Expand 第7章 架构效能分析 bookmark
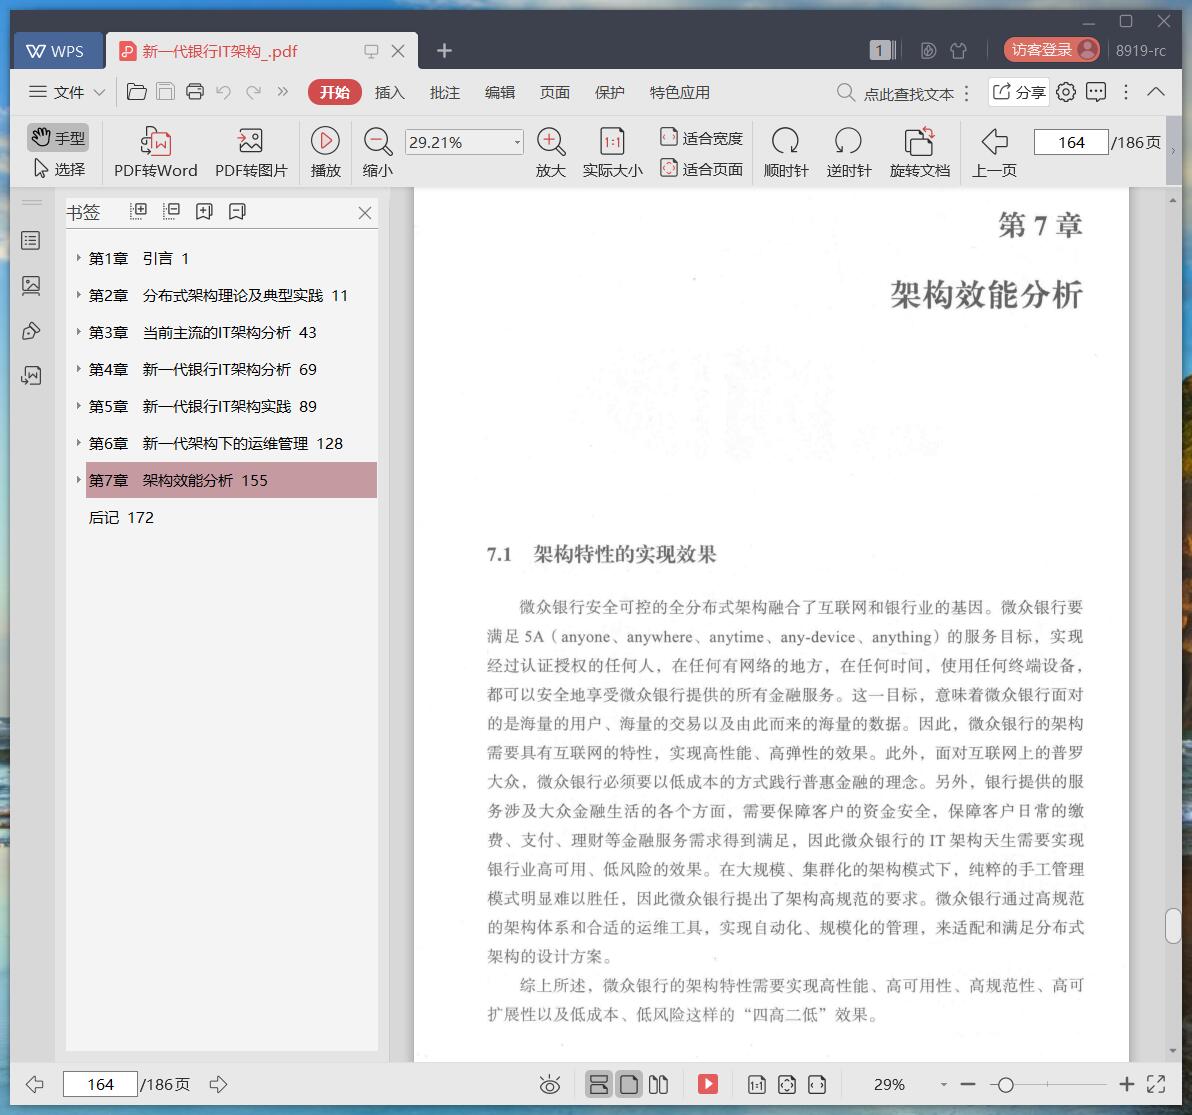The image size is (1192, 1115). (x=78, y=480)
